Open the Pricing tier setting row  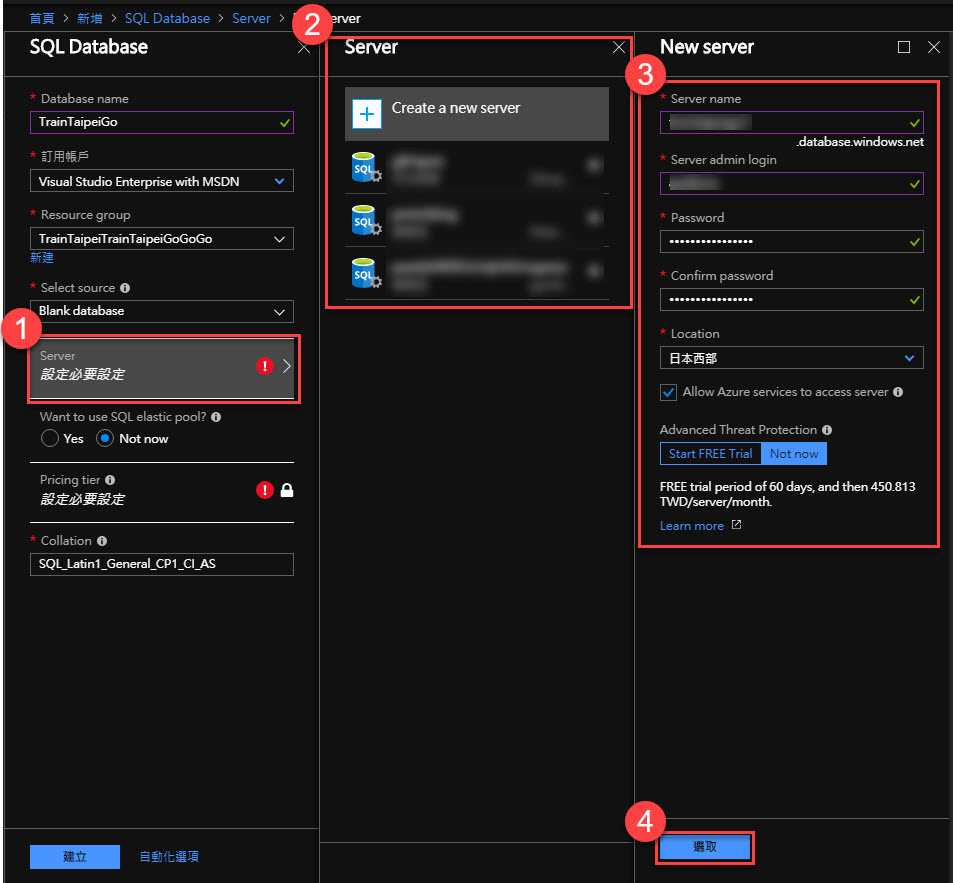pyautogui.click(x=162, y=491)
